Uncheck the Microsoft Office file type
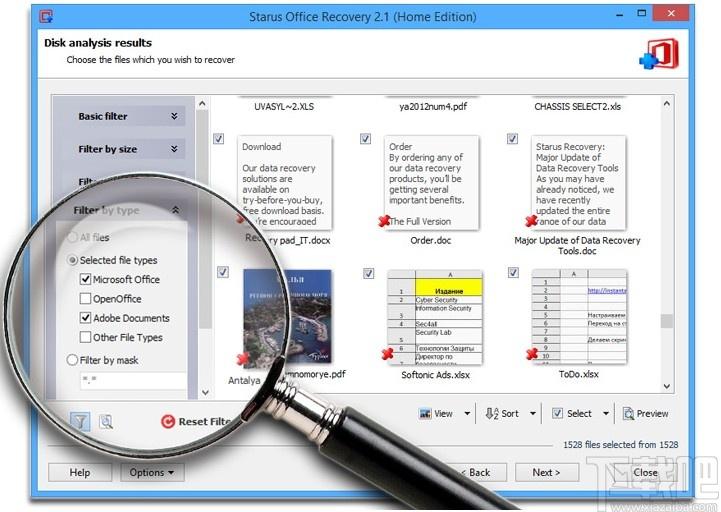The width and height of the screenshot is (721, 512). (x=85, y=279)
